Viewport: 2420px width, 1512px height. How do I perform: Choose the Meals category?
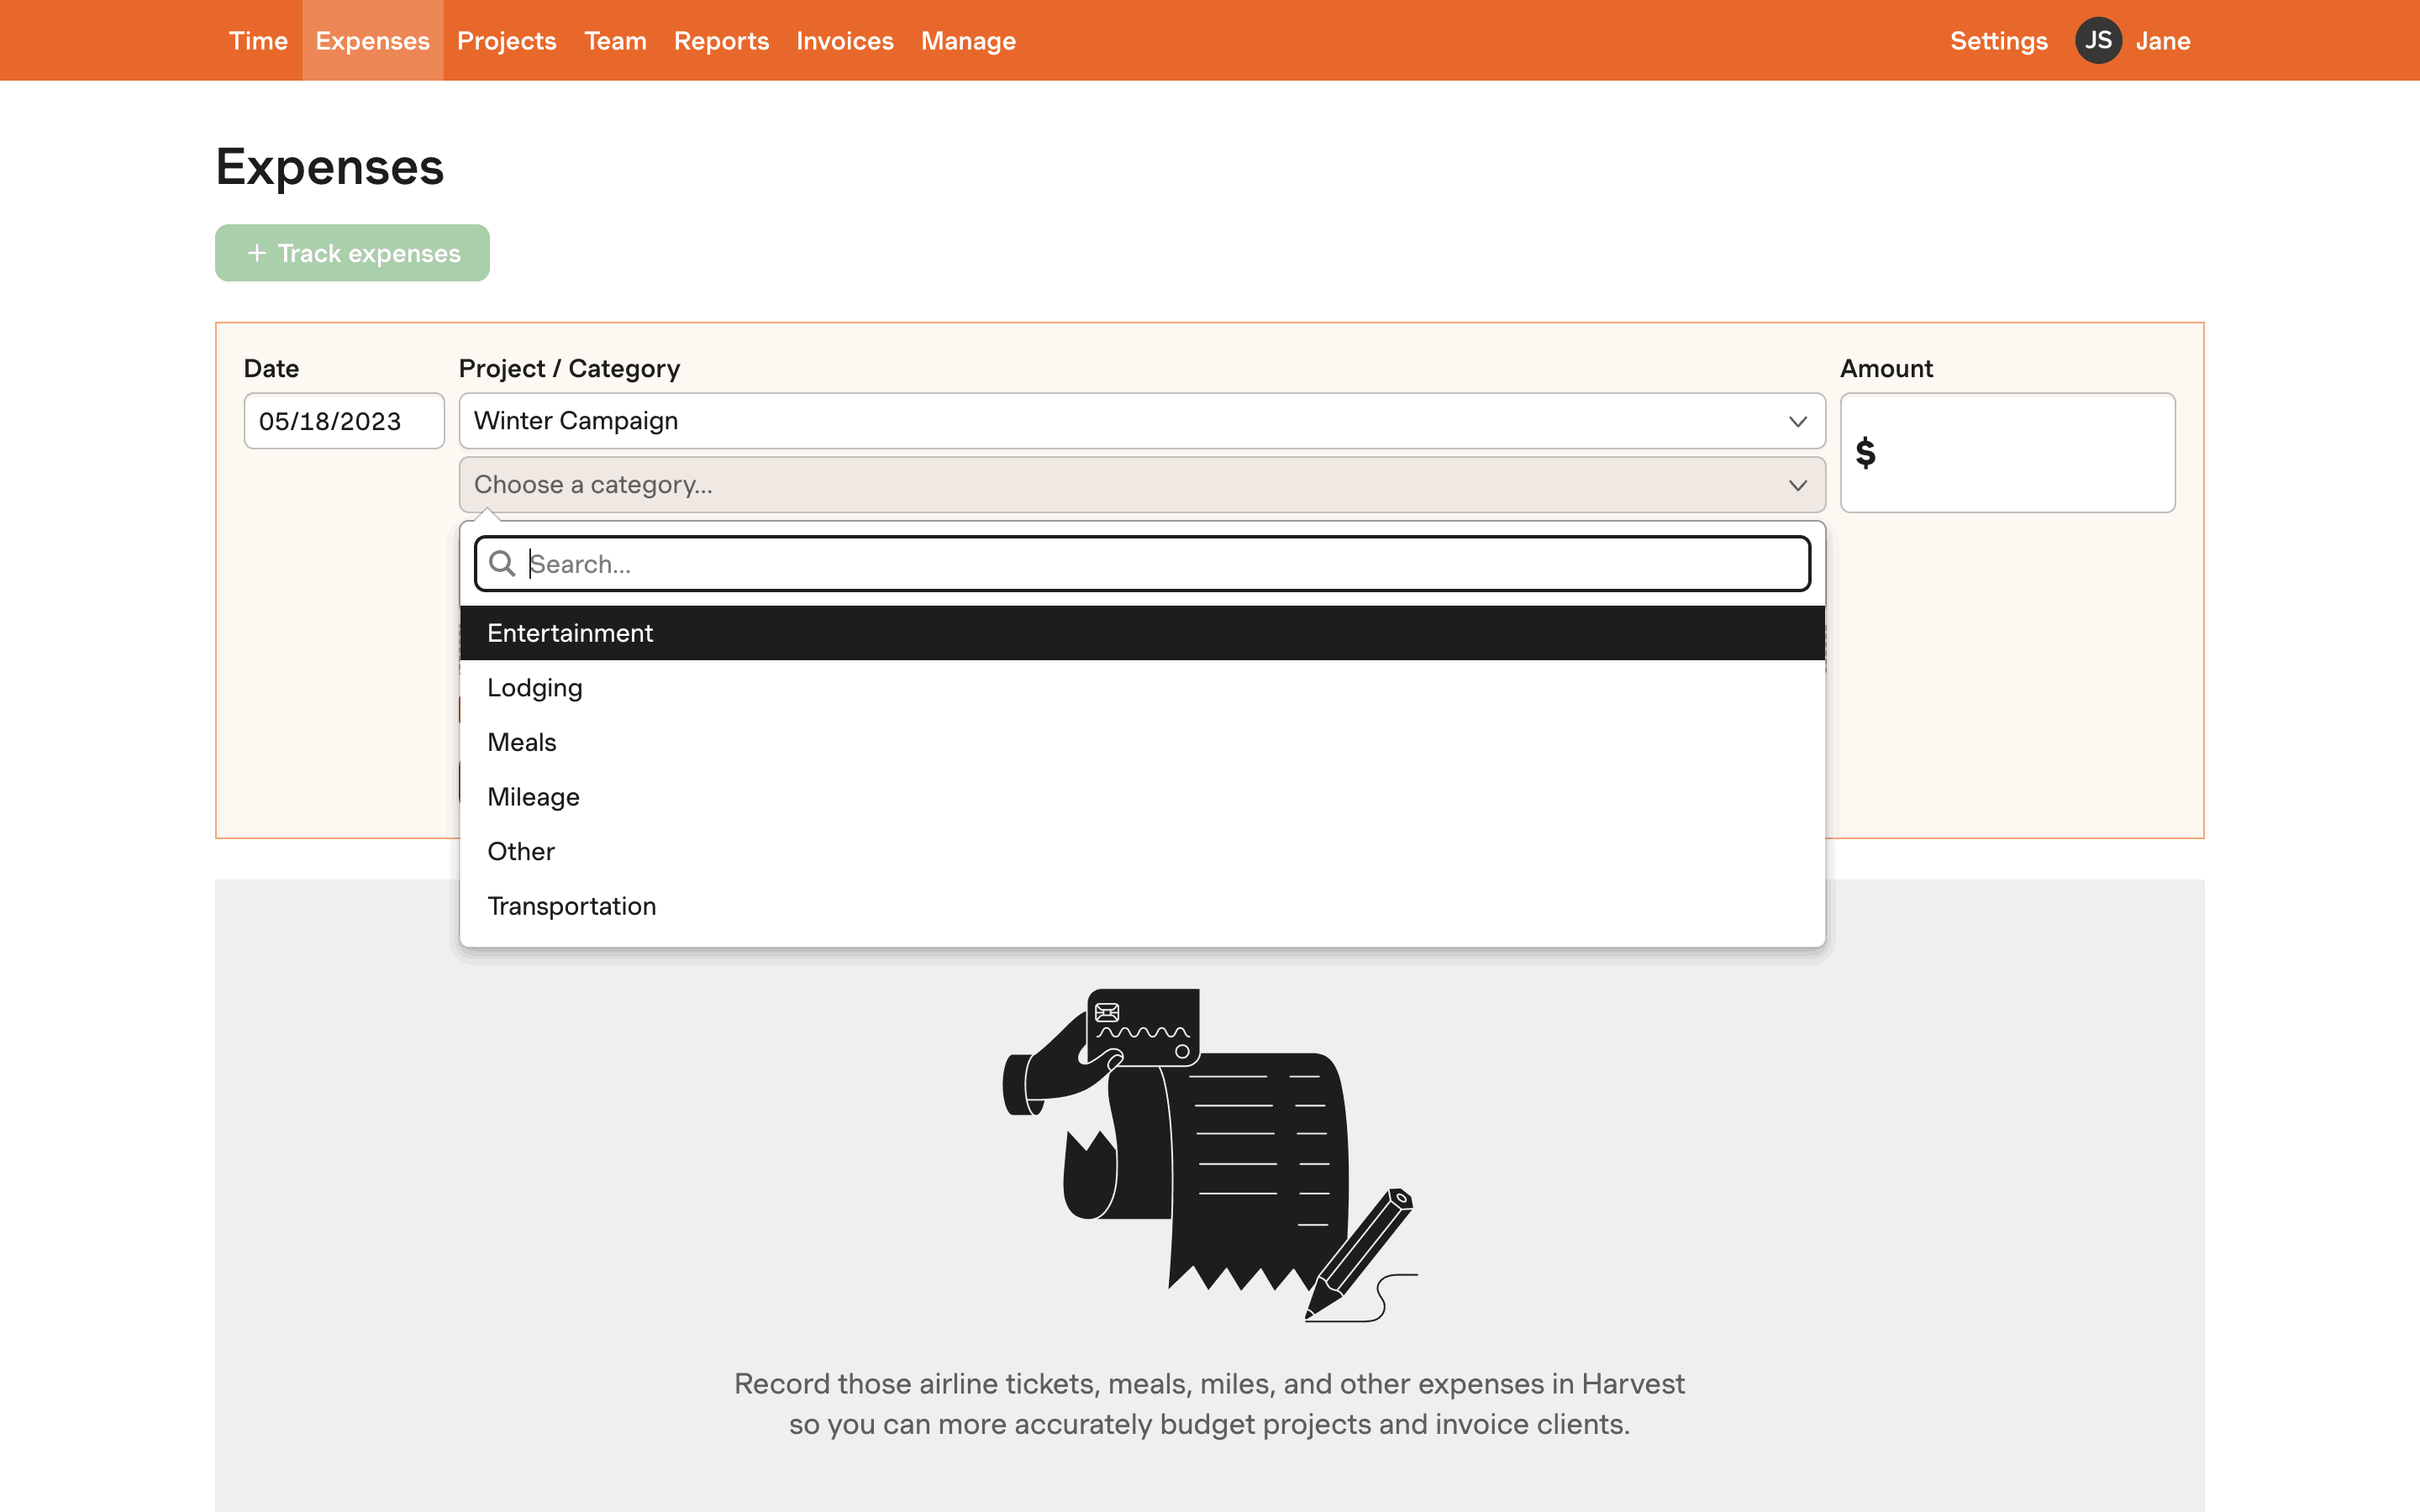click(x=522, y=742)
